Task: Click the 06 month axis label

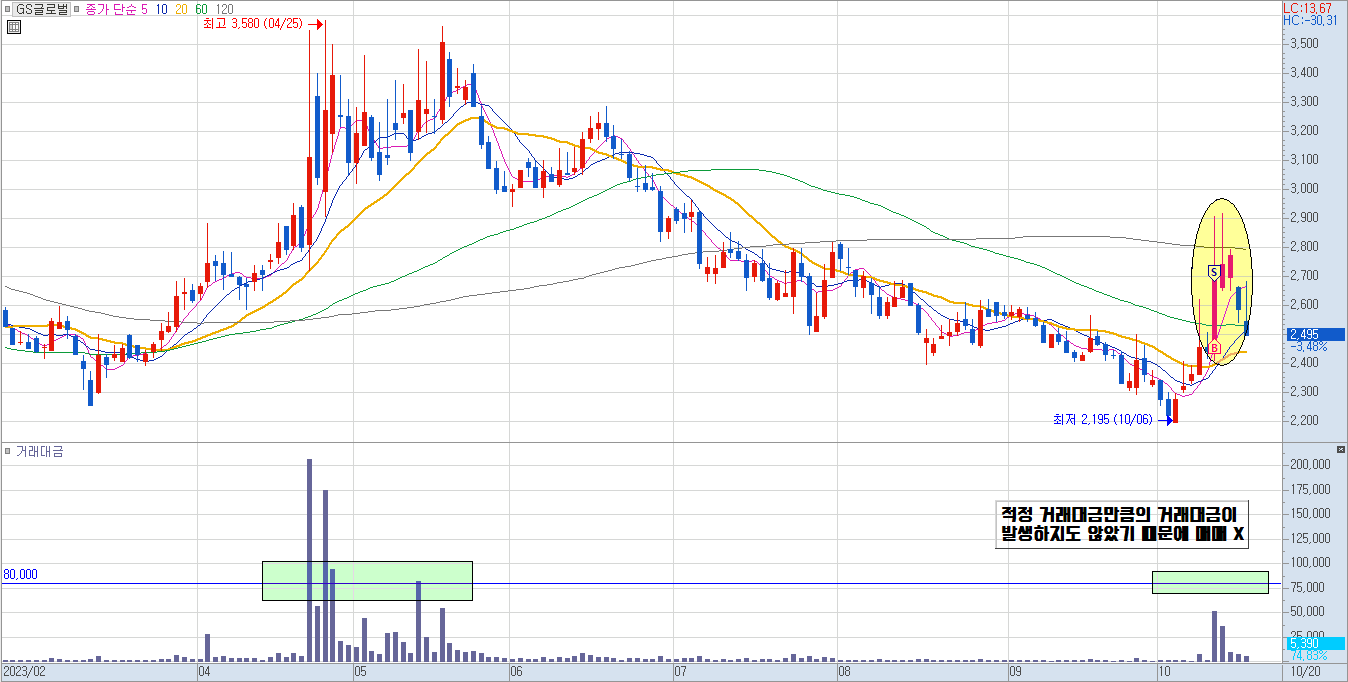Action: [515, 674]
